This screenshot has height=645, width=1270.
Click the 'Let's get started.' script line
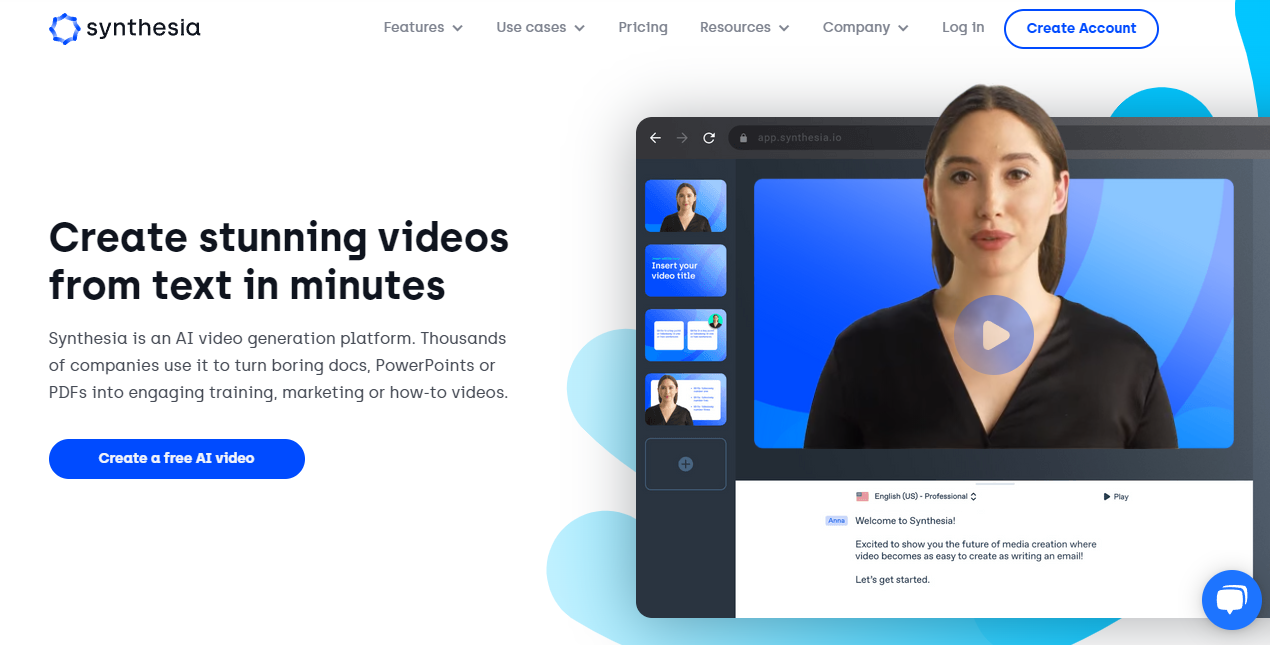[892, 579]
